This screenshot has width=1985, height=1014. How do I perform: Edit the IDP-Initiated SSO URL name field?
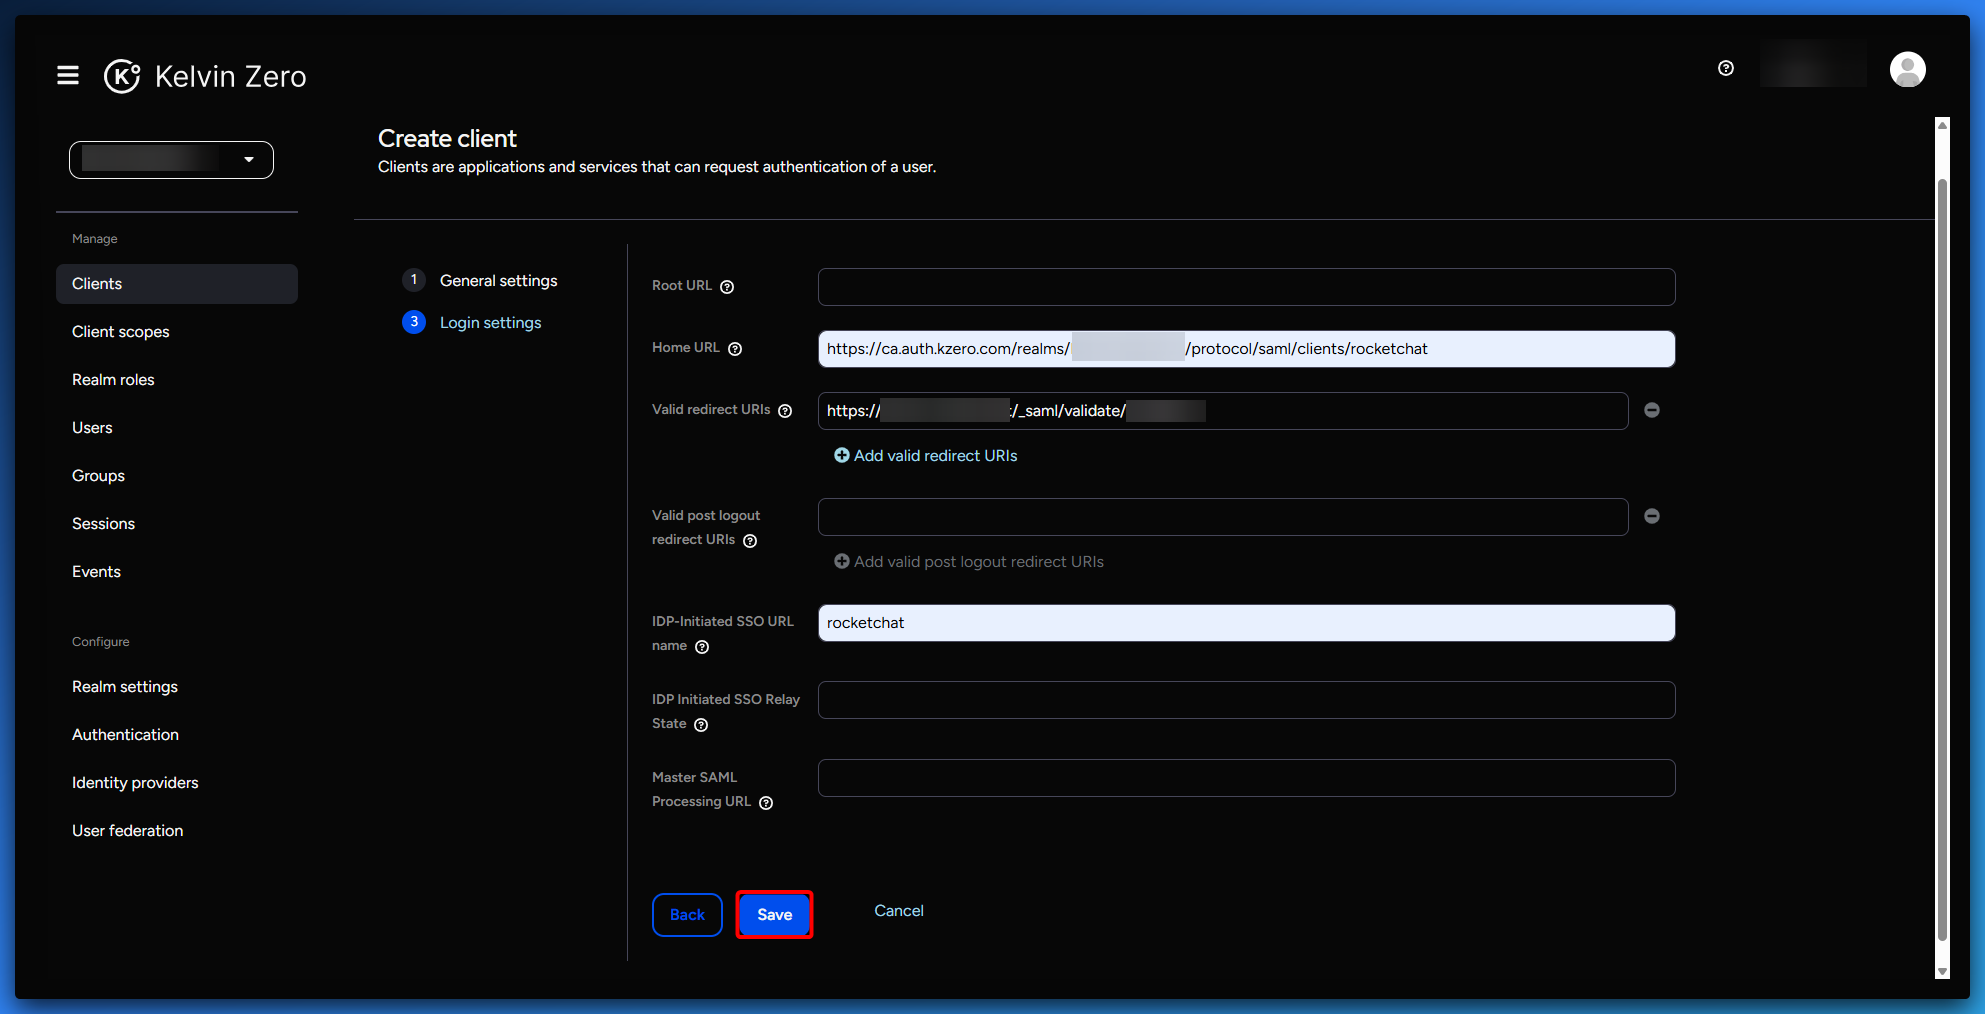coord(1246,623)
